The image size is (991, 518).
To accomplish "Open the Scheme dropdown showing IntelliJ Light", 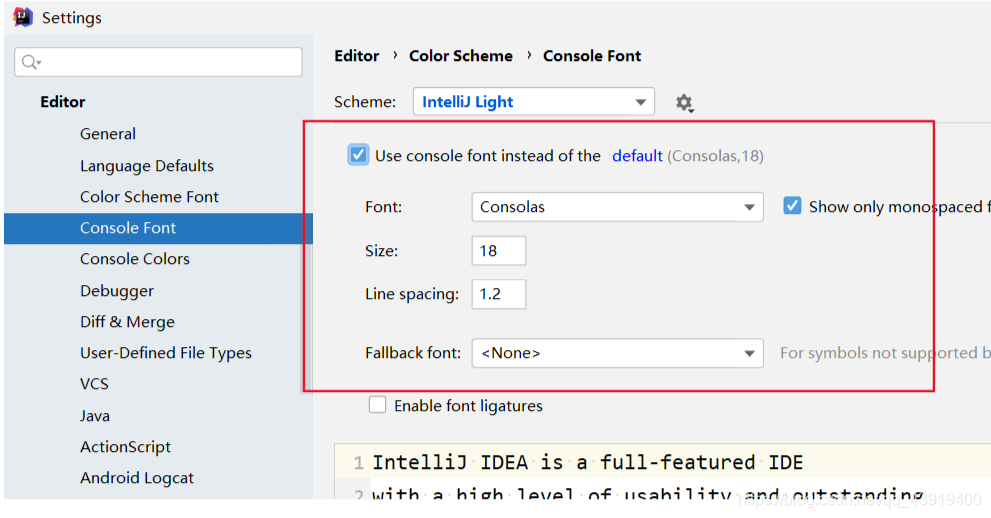I will (x=533, y=102).
